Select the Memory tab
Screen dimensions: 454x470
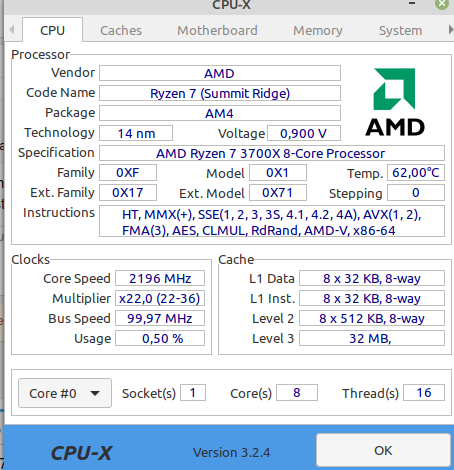[x=318, y=30]
